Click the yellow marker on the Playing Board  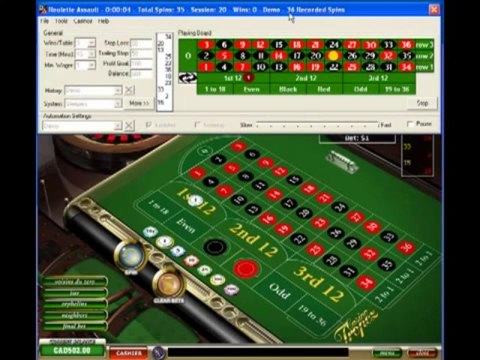point(333,56)
